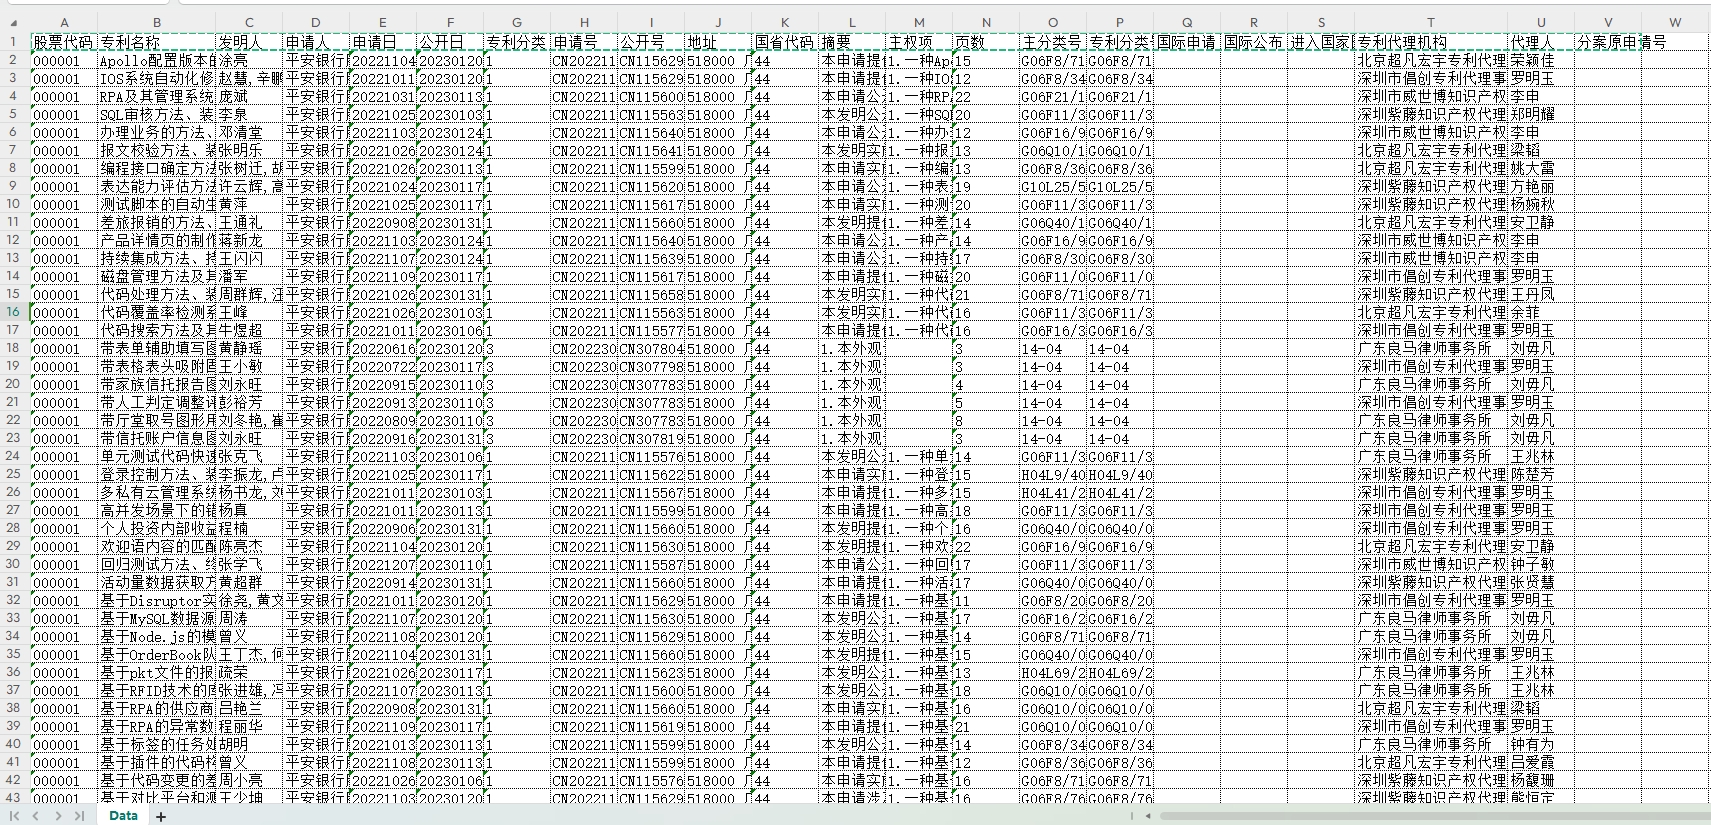Image resolution: width=1711 pixels, height=825 pixels.
Task: Go to the previous sheet tab
Action: click(36, 816)
